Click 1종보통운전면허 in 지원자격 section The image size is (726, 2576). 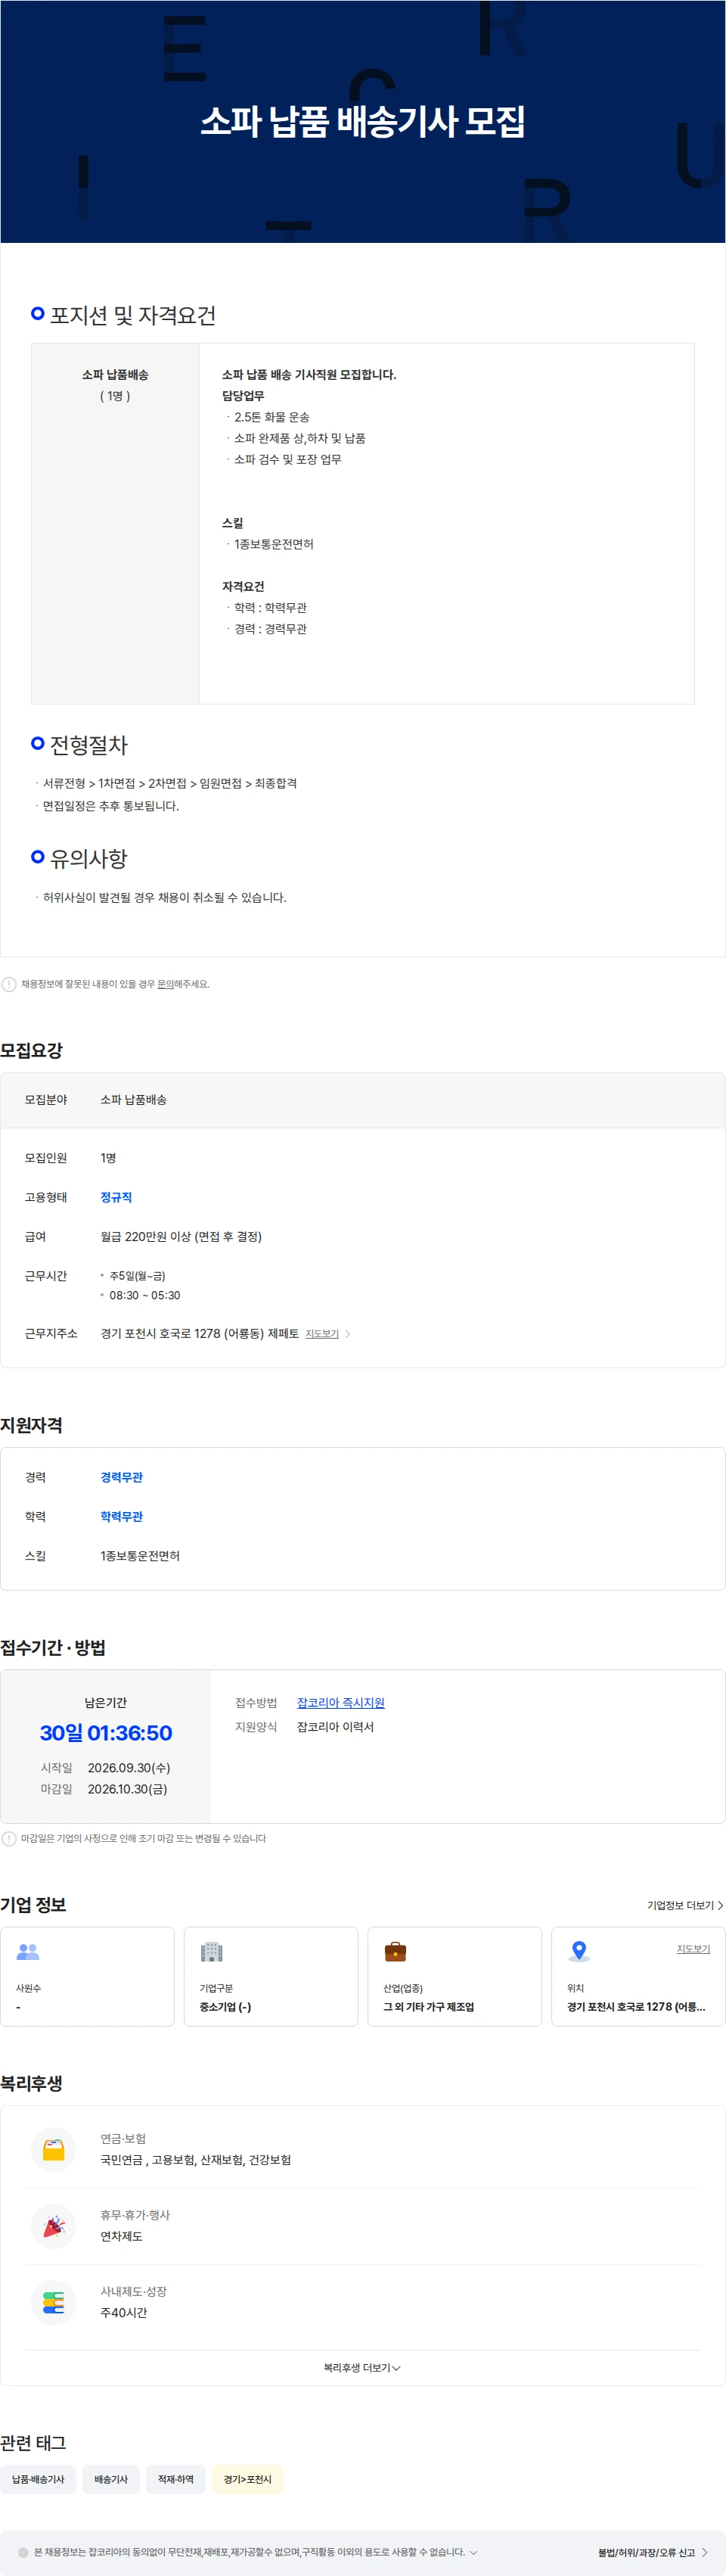pyautogui.click(x=140, y=1556)
